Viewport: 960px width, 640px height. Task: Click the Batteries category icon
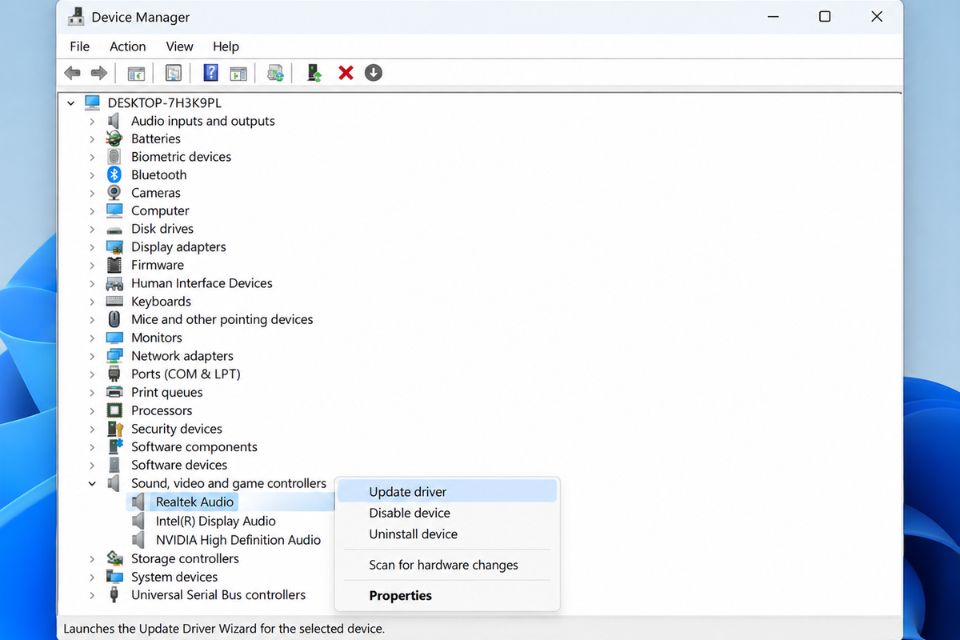114,138
